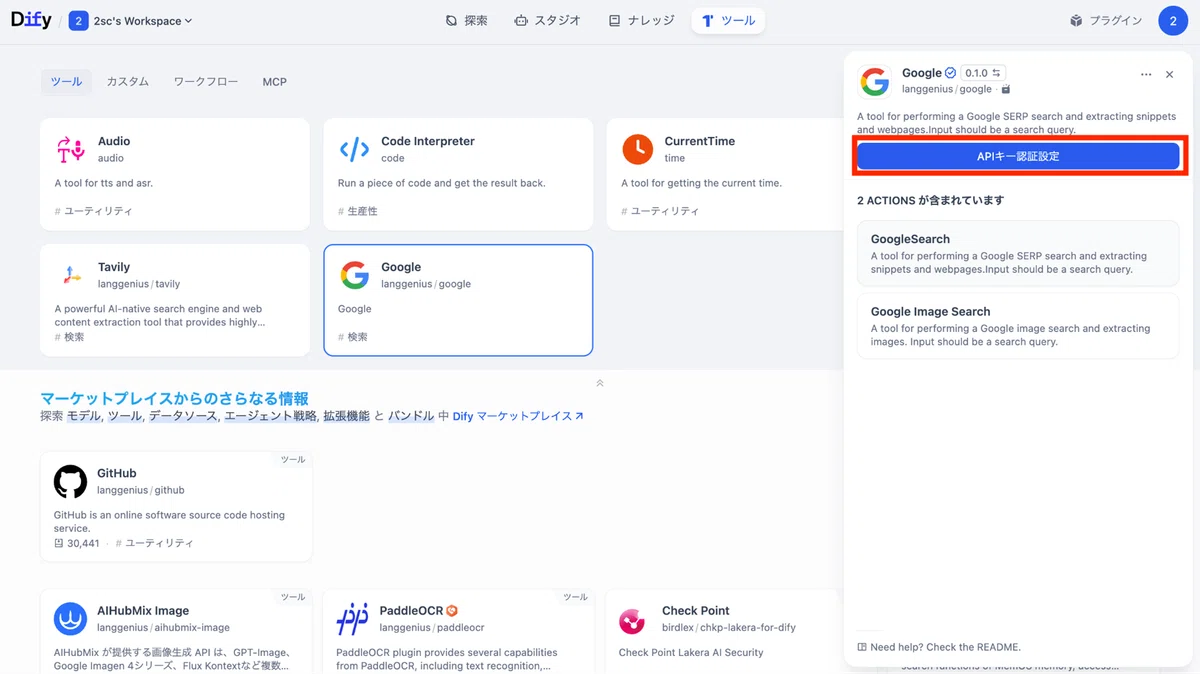This screenshot has height=674, width=1200.
Task: Click the Audio tool icon
Action: [x=71, y=150]
